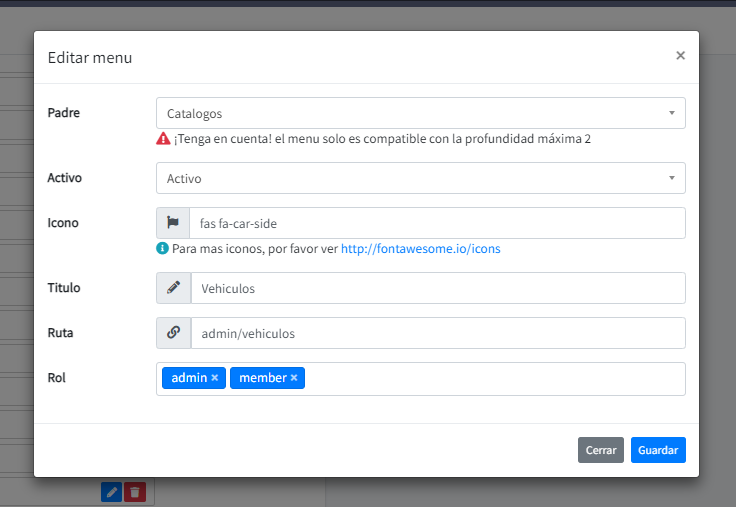Image resolution: width=736 pixels, height=507 pixels.
Task: Expand the Padre dropdown arrow
Action: (x=671, y=113)
